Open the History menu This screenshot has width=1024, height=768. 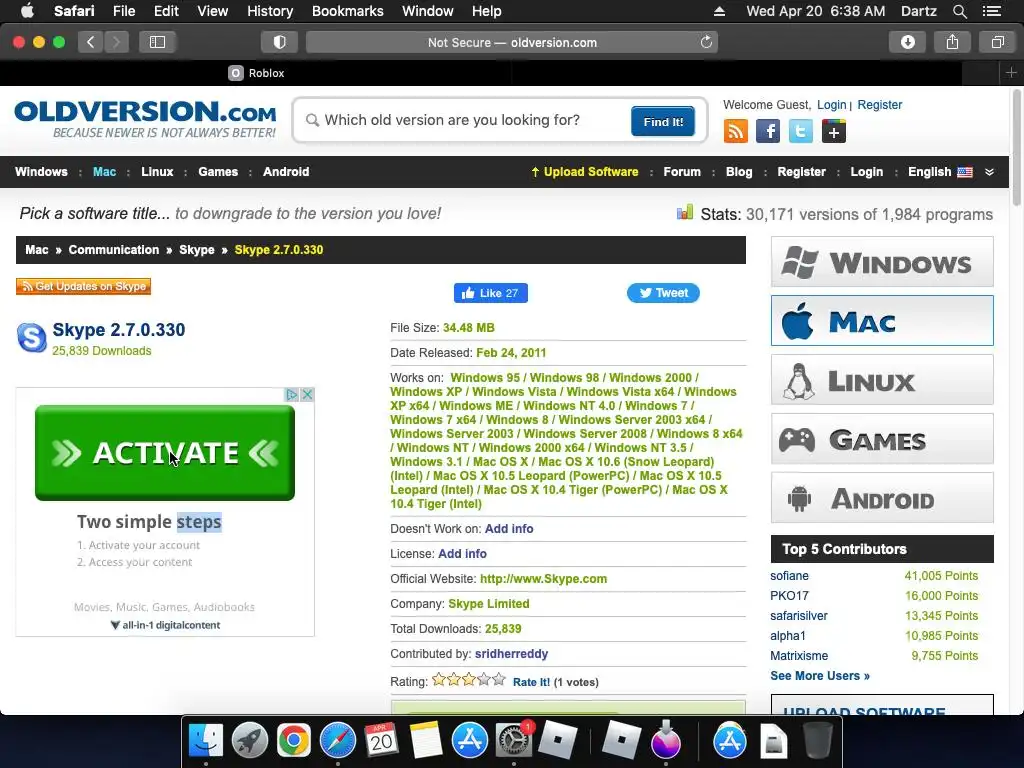270,11
